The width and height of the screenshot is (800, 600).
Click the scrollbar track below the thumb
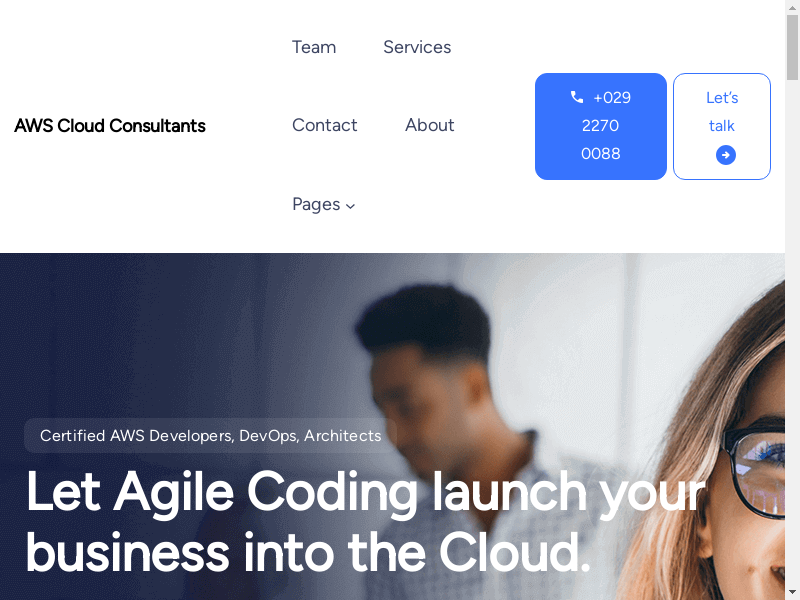[x=792, y=332]
